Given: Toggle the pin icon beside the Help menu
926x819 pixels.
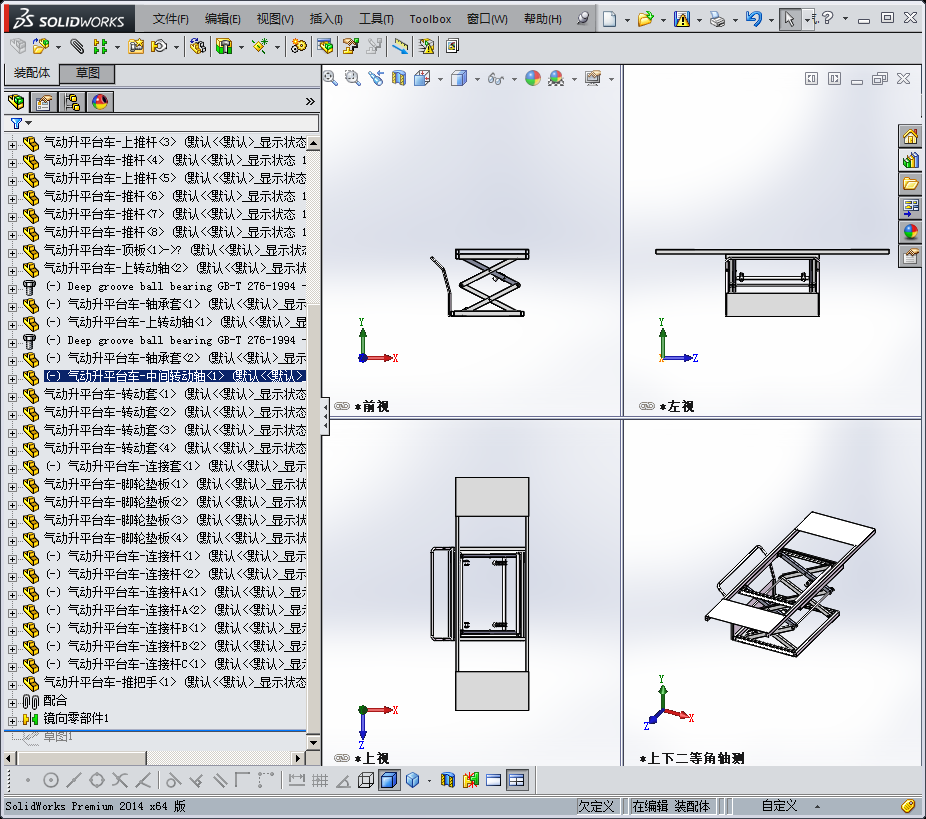Looking at the screenshot, I should [x=583, y=18].
